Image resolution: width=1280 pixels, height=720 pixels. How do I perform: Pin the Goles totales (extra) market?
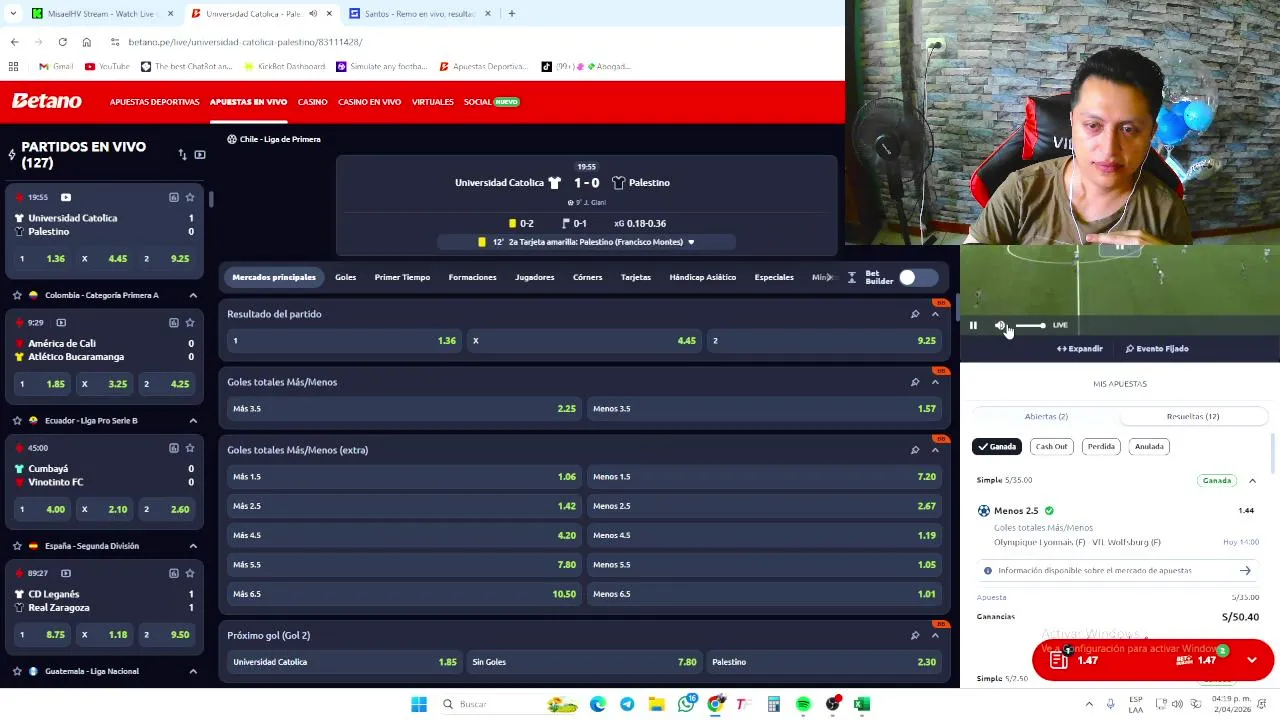[914, 450]
